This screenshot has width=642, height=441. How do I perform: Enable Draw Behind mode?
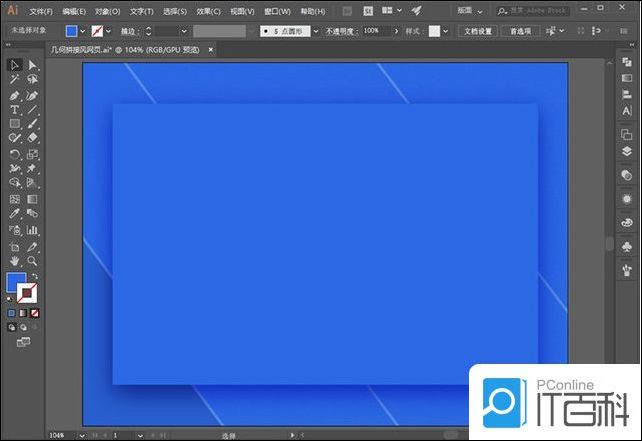pos(23,327)
